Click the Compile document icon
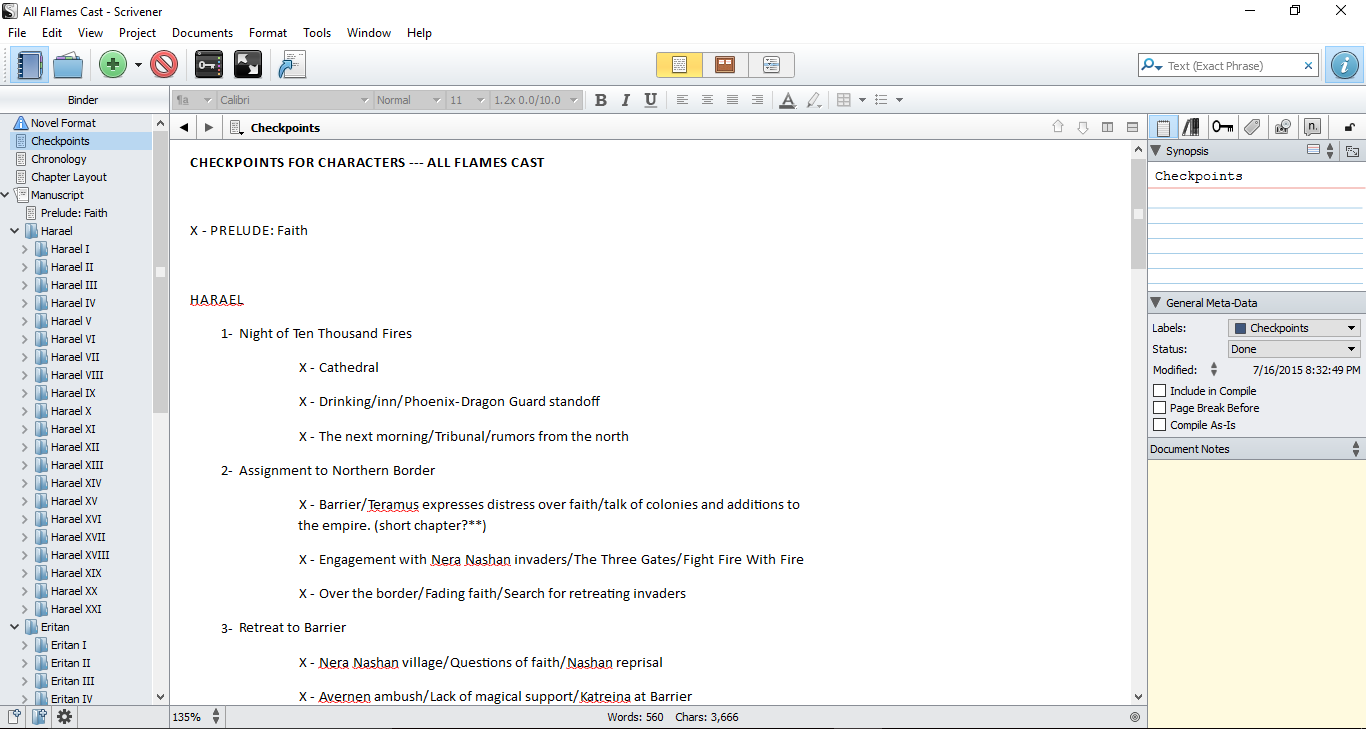Screen dimensions: 1366x729 pyautogui.click(x=291, y=65)
